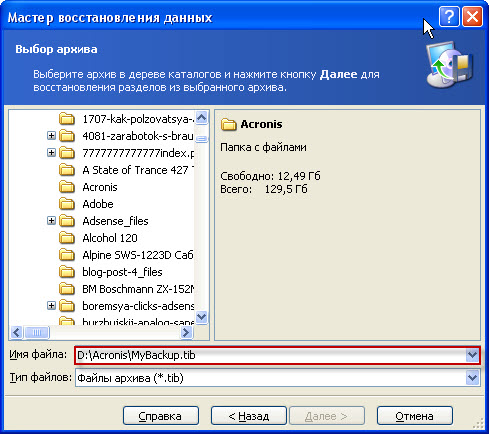Expand the 777777777777index folder
Image resolution: width=489 pixels, height=434 pixels.
pyautogui.click(x=51, y=153)
